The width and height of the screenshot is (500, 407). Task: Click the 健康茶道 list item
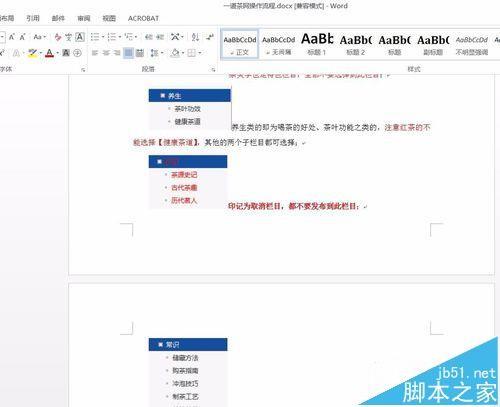187,122
